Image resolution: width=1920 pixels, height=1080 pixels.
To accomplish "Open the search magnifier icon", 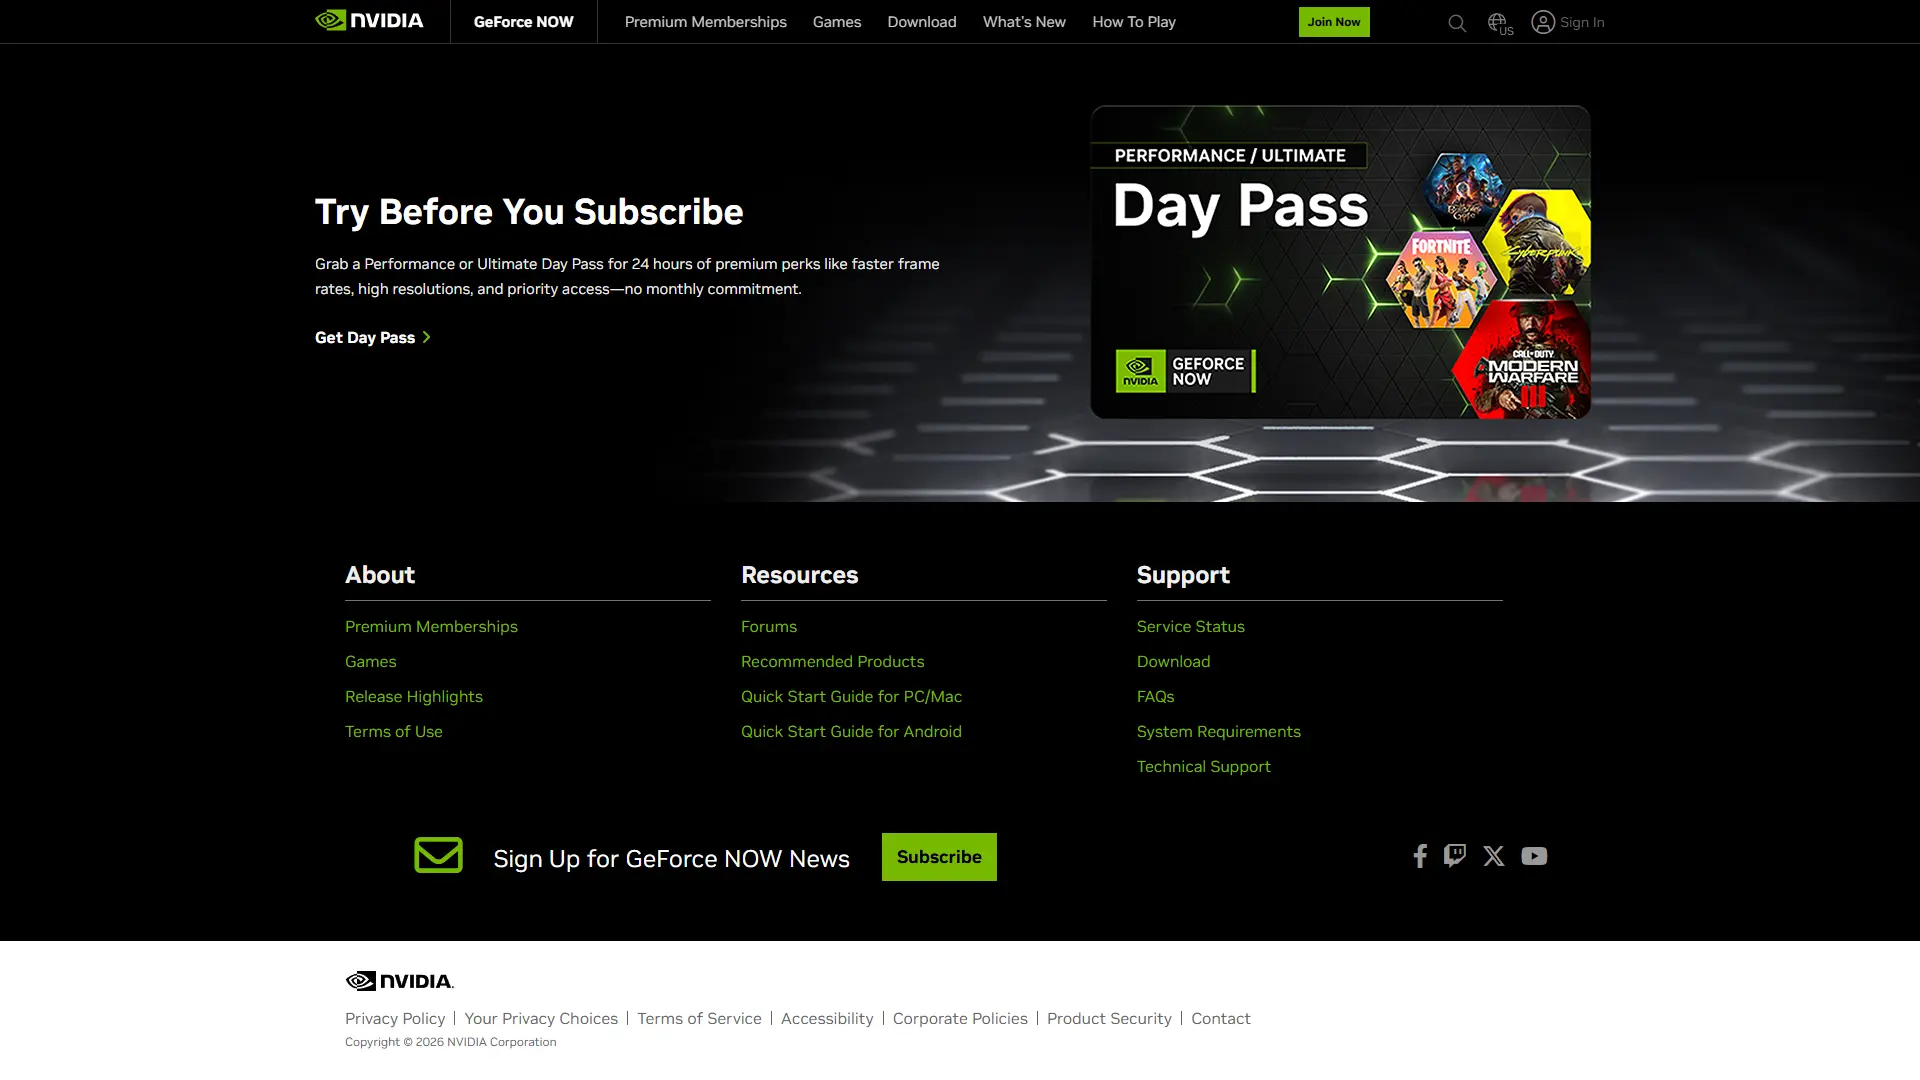I will pos(1457,23).
